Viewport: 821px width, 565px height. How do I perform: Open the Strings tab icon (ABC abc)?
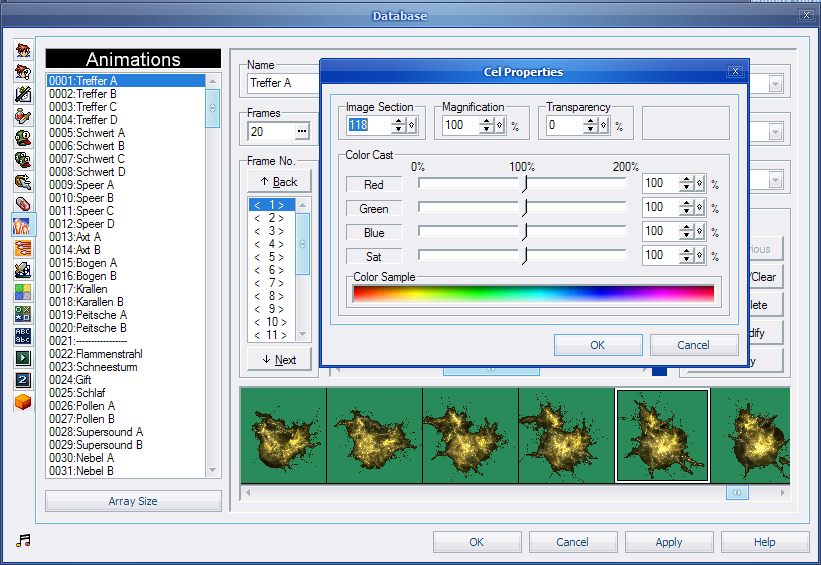(23, 335)
